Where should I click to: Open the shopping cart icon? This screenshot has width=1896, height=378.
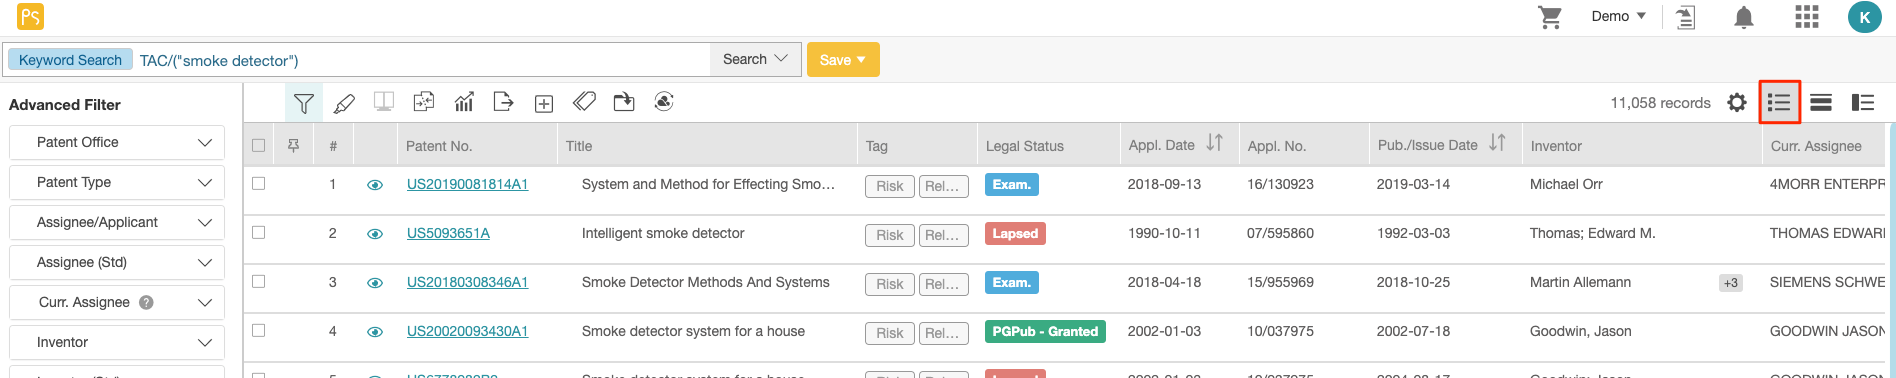click(x=1550, y=17)
